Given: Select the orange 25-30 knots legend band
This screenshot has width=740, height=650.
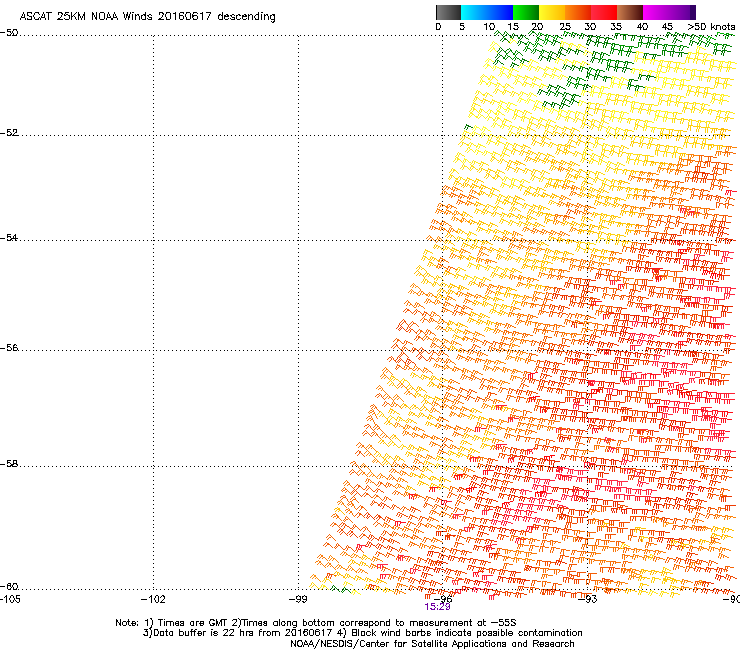Looking at the screenshot, I should pyautogui.click(x=578, y=12).
